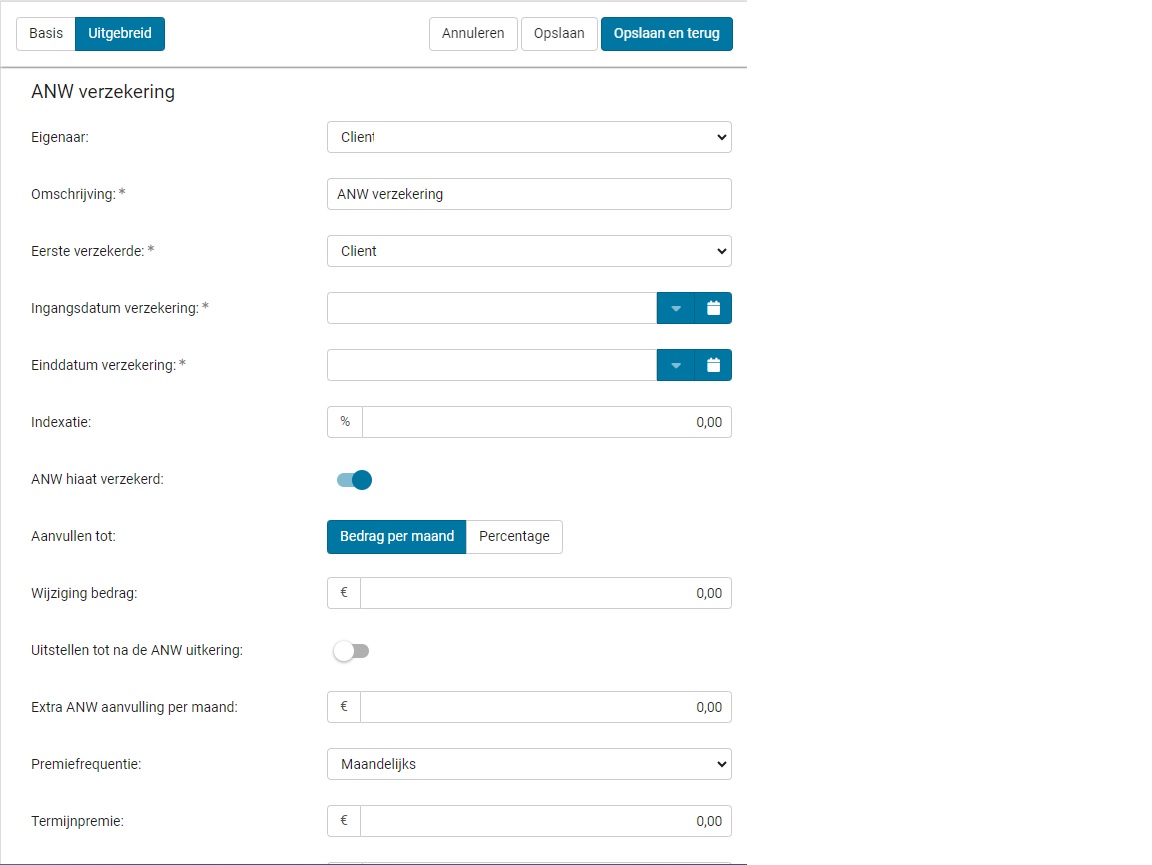
Task: Open calendar picker for Ingangsdatum verzekering
Action: [713, 308]
